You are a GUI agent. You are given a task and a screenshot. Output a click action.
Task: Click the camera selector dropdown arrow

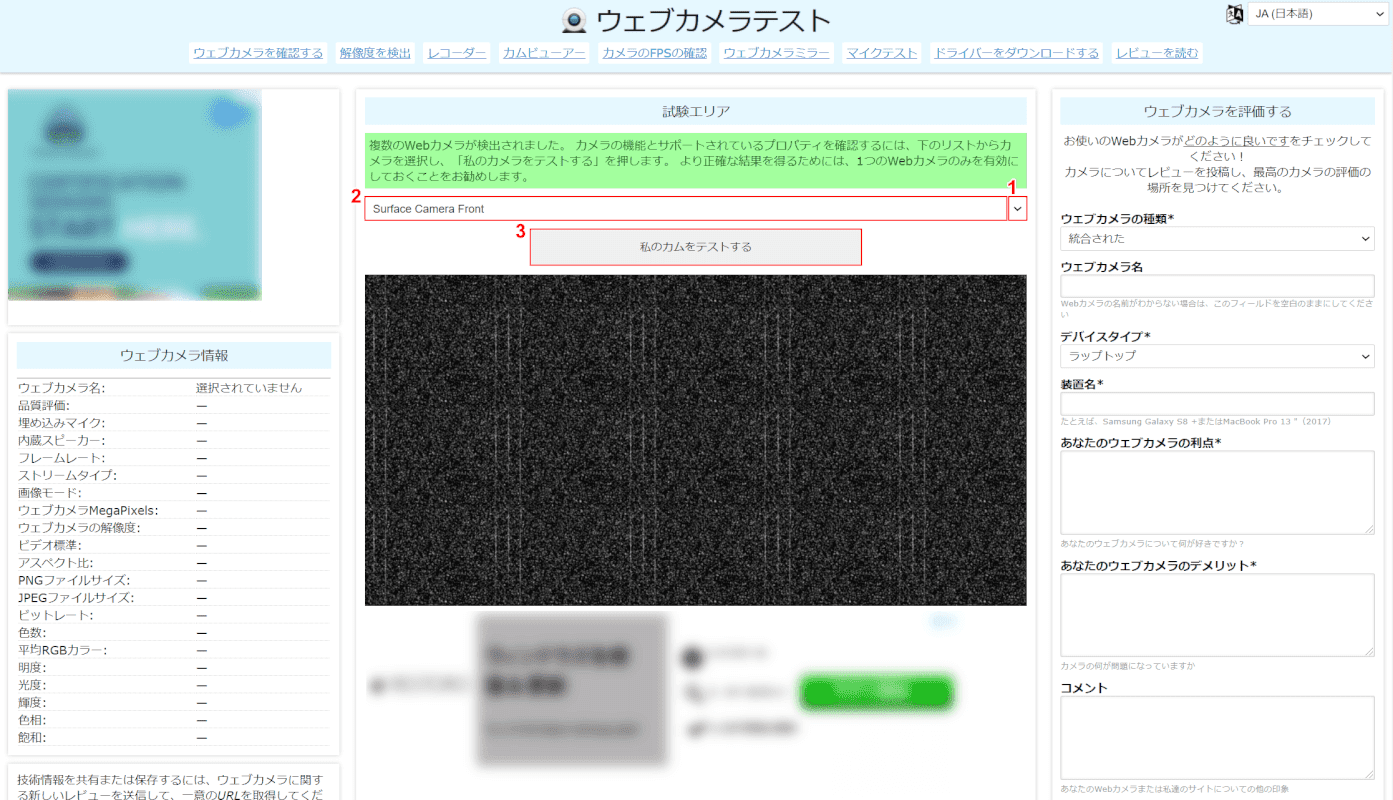(1017, 209)
